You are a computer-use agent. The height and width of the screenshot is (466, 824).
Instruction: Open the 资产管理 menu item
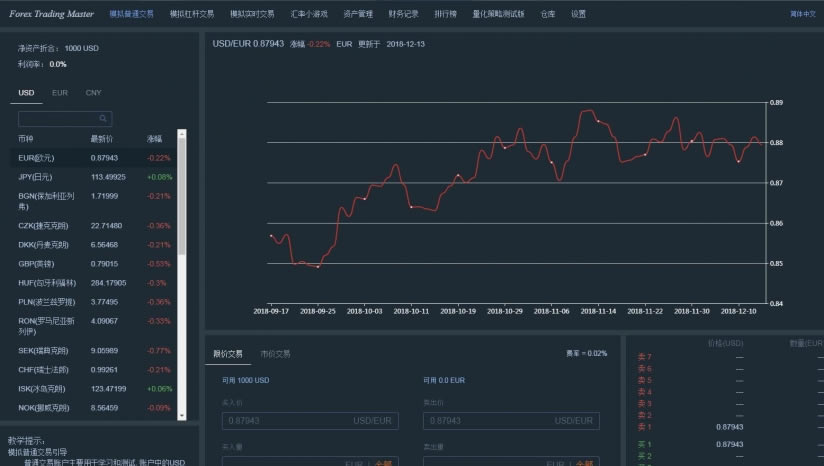click(x=358, y=14)
